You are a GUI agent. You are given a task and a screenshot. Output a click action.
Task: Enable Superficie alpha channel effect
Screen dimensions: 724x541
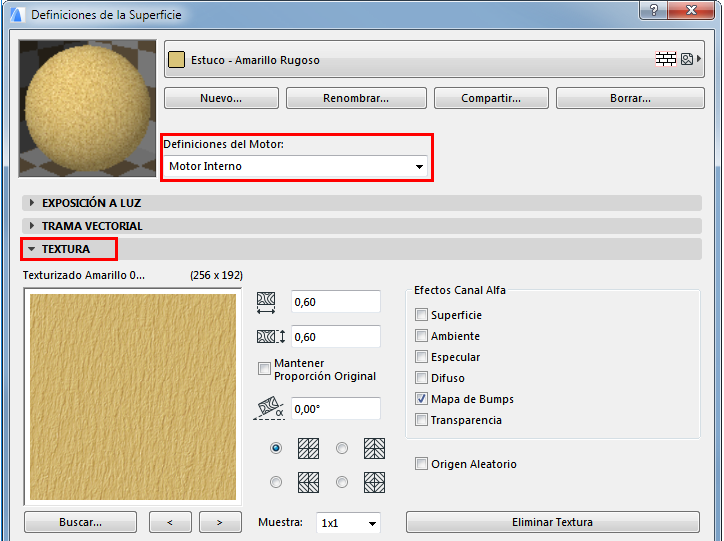[x=421, y=315]
